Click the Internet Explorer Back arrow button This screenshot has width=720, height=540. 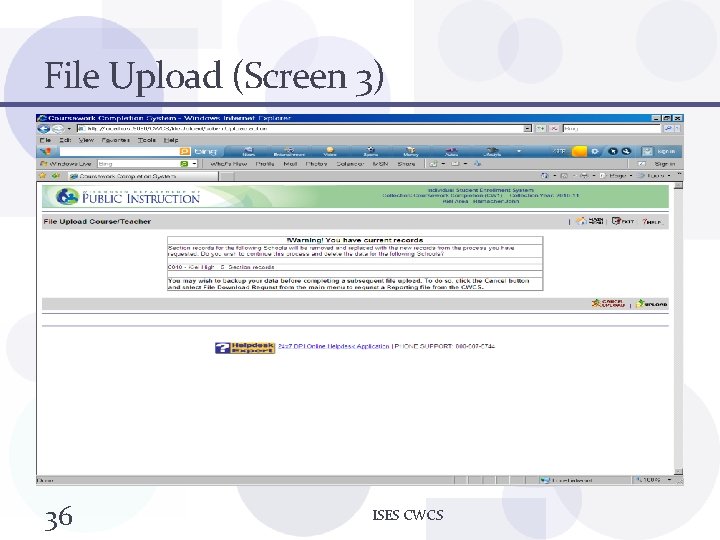point(44,129)
